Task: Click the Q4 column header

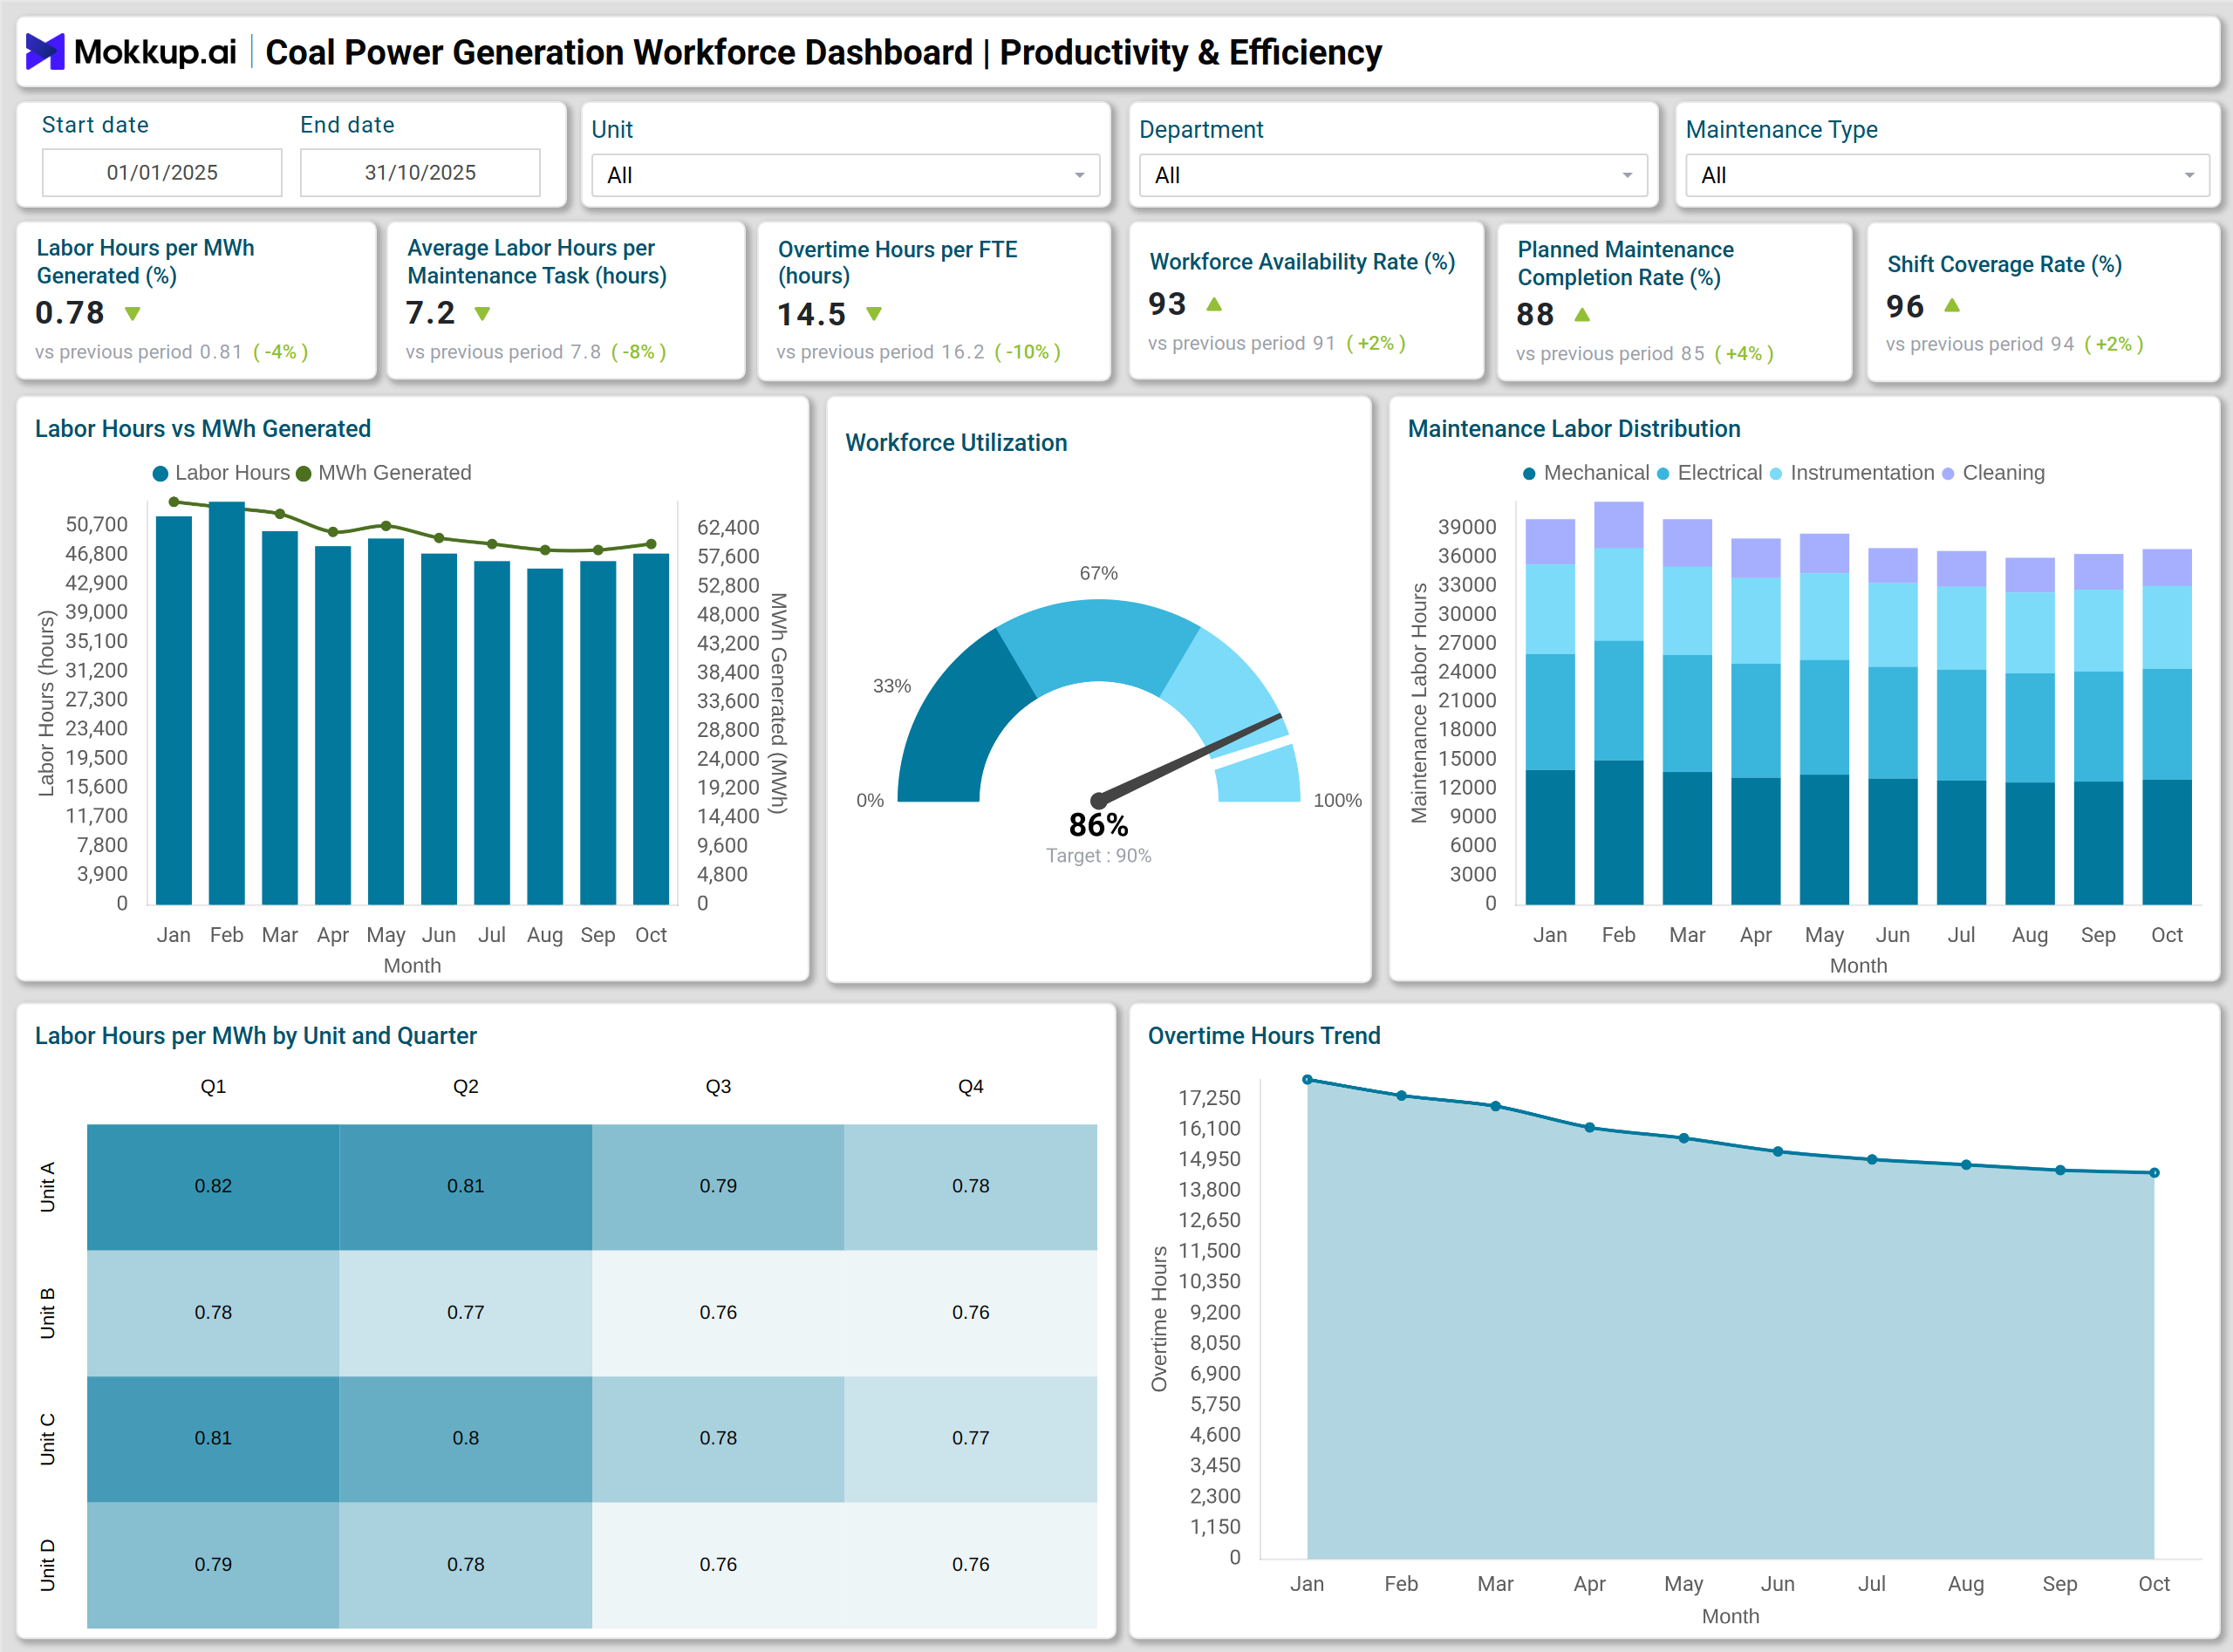Action: point(971,1087)
